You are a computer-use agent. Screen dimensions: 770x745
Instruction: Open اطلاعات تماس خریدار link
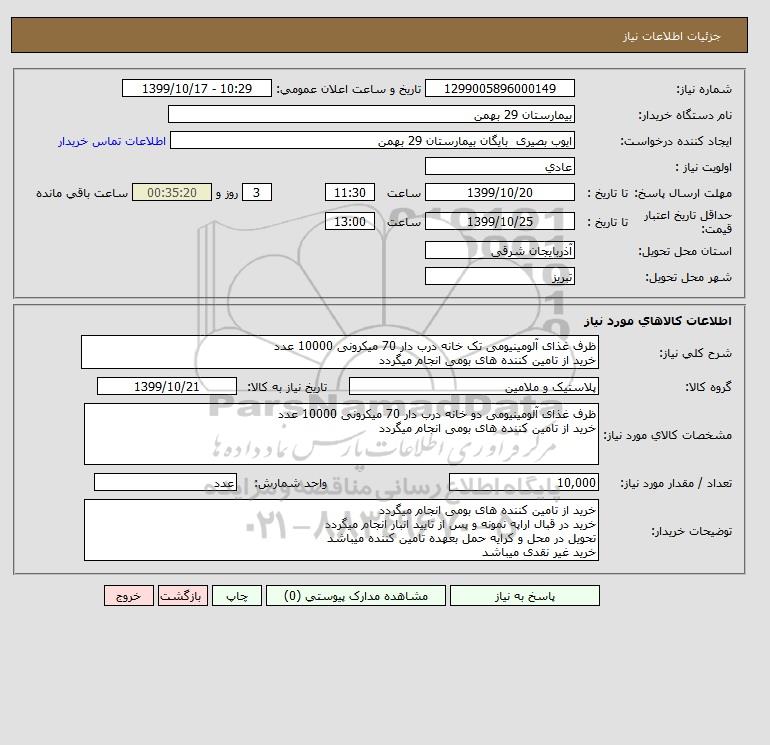click(112, 141)
